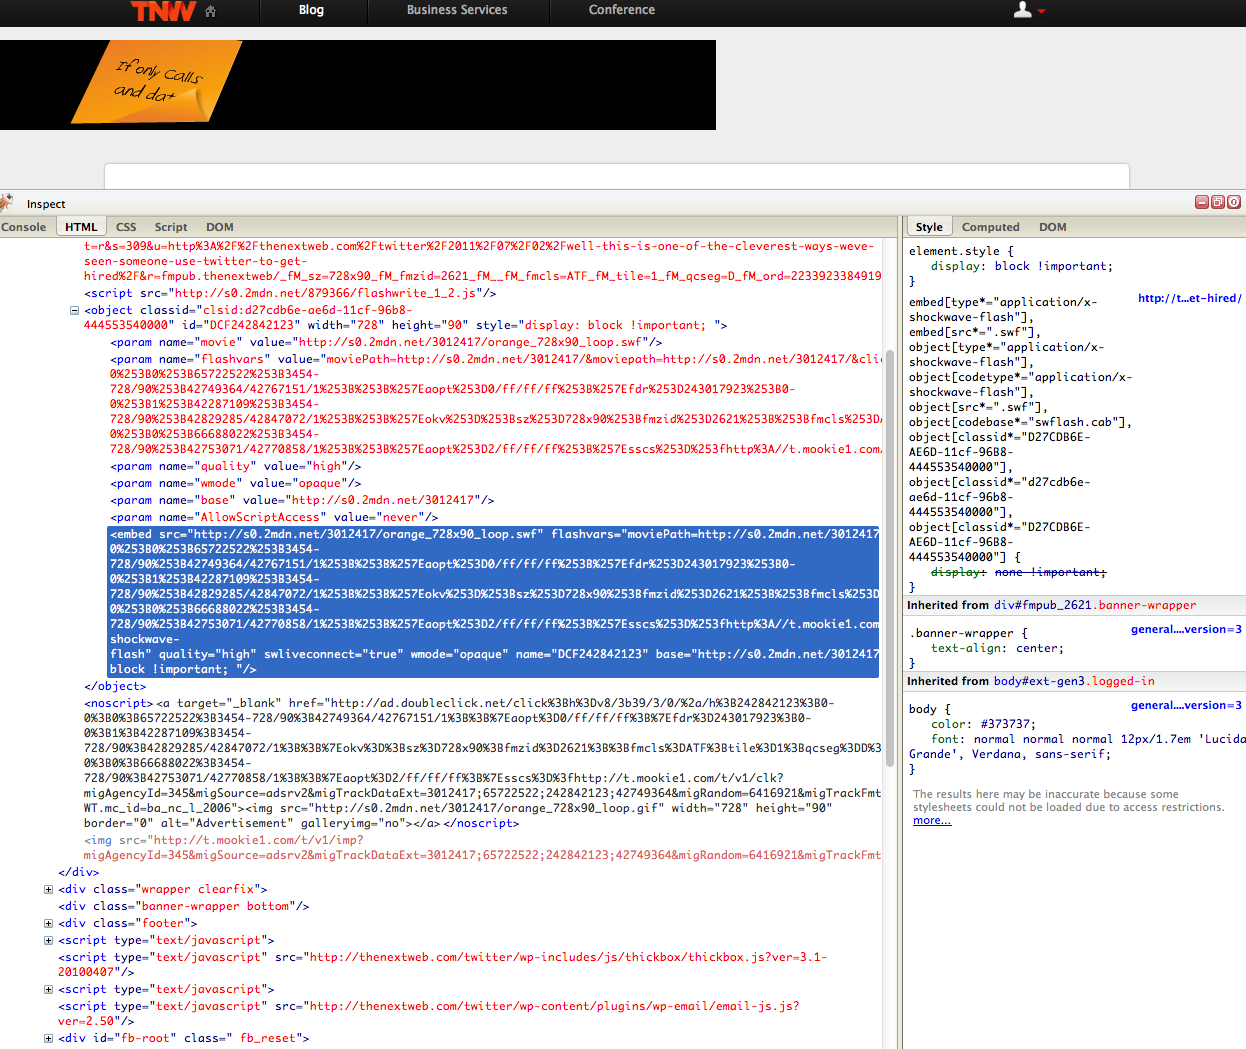Follow the http://t...et-hired/ stylesheet link
1246x1049 pixels.
1189,298
